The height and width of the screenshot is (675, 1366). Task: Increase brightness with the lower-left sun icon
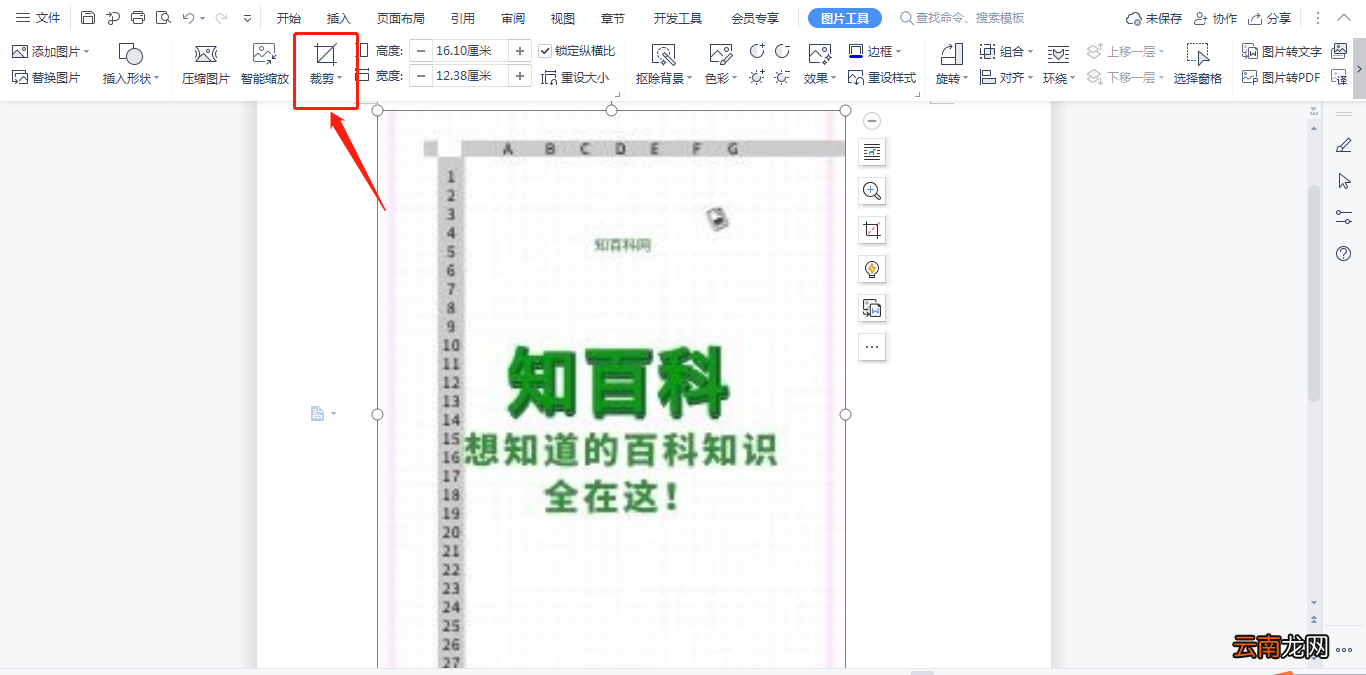(x=757, y=77)
